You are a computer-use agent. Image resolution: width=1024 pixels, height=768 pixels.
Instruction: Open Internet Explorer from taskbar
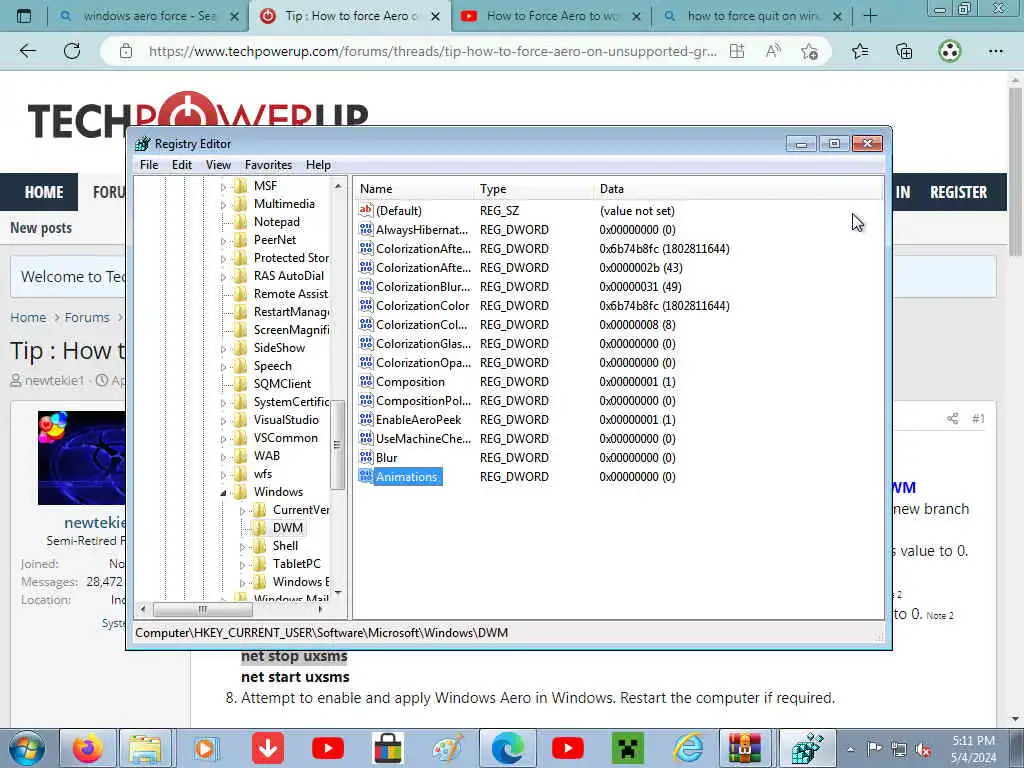[688, 748]
